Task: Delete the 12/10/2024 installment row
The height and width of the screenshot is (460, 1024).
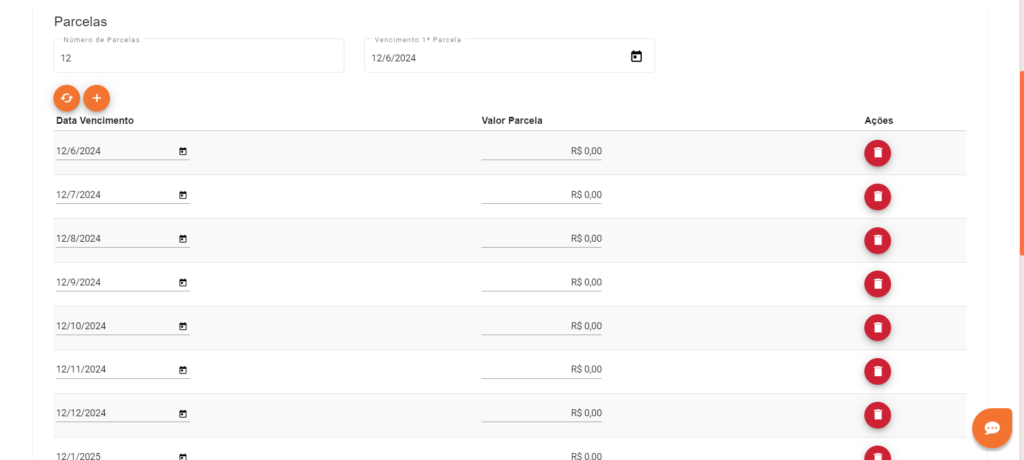Action: tap(877, 327)
